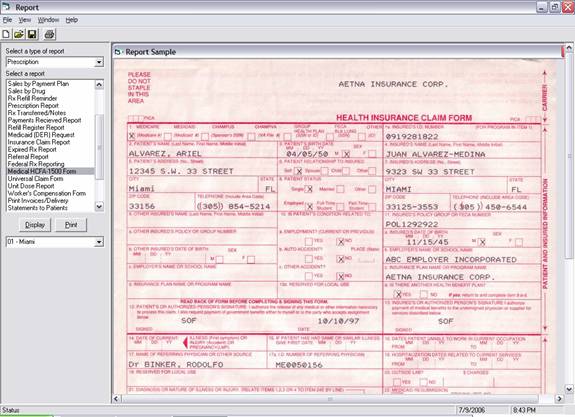Select Rx Refill Reminder report
Screen dimensions: 575x417
pyautogui.click(x=32, y=98)
